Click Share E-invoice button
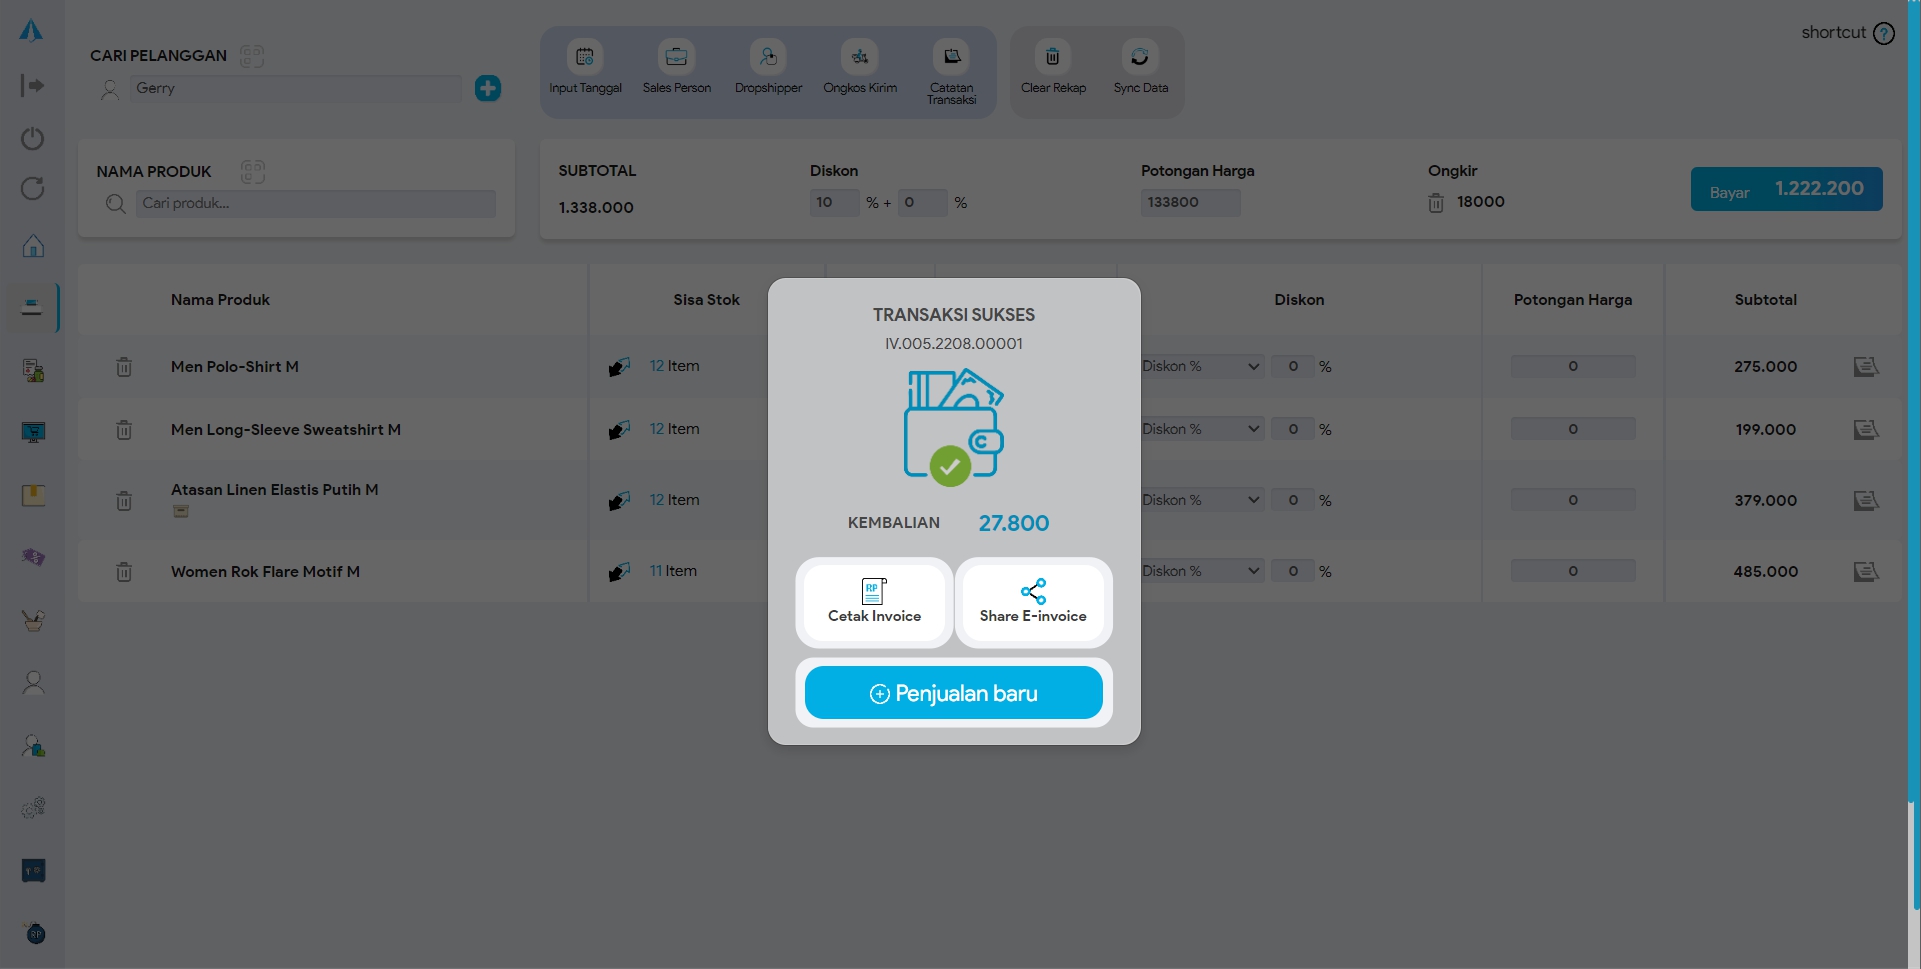Image resolution: width=1921 pixels, height=969 pixels. pyautogui.click(x=1033, y=602)
